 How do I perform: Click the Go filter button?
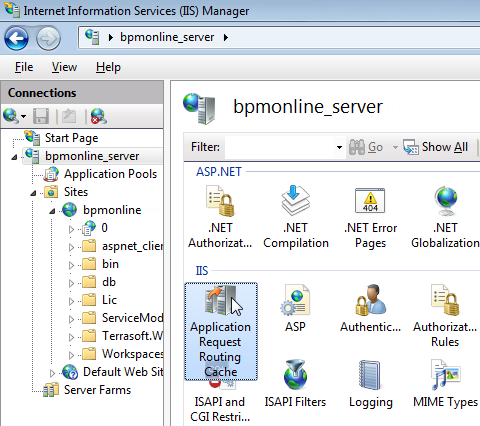coord(366,147)
